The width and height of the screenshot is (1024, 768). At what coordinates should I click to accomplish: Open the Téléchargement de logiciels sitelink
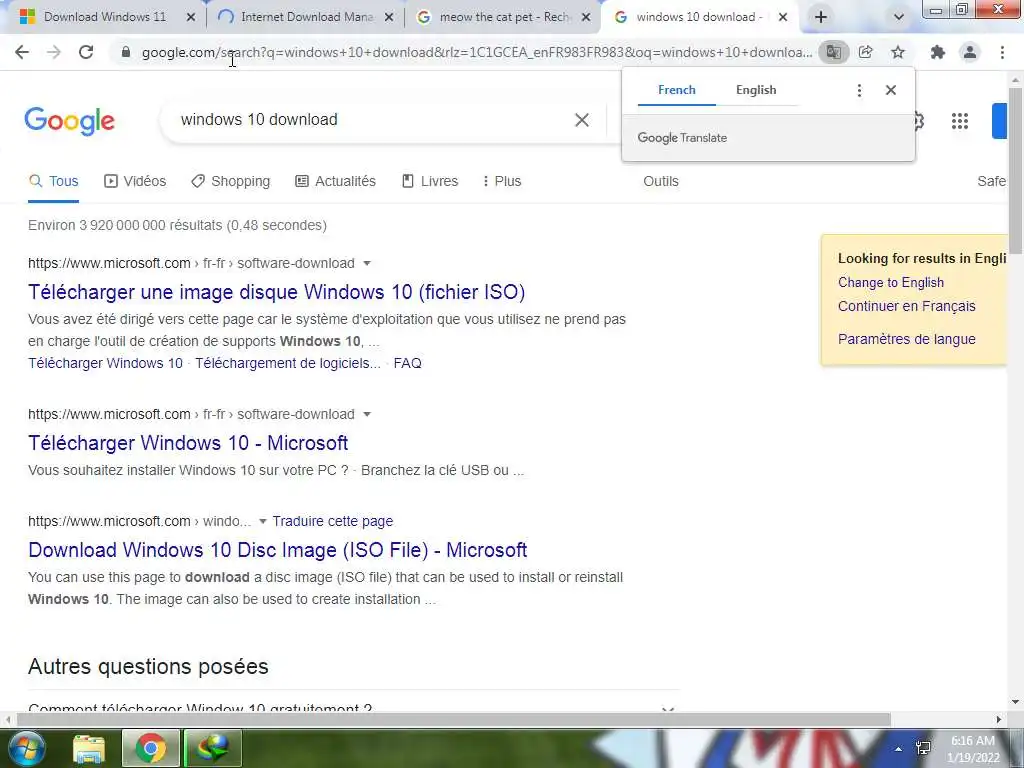287,363
